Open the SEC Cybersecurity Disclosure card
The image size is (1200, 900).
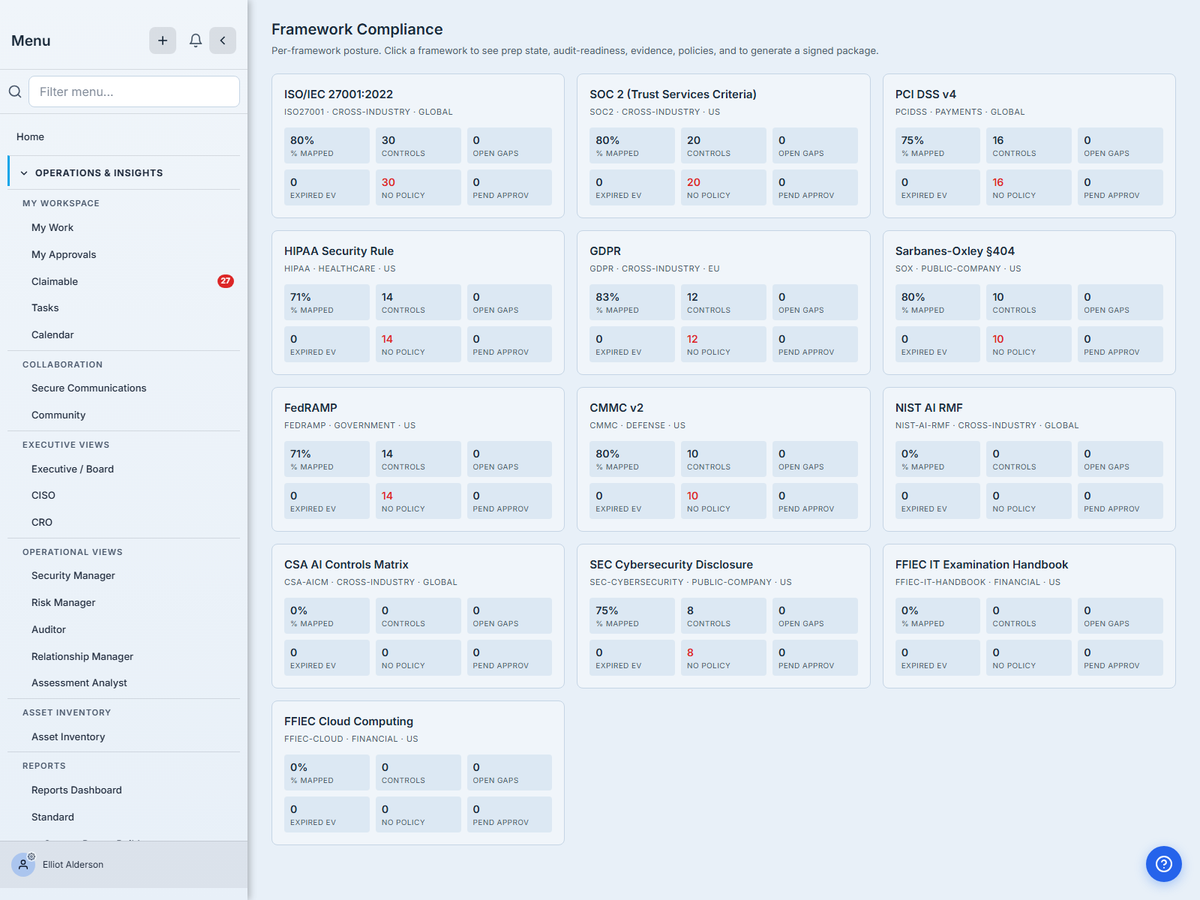point(723,616)
